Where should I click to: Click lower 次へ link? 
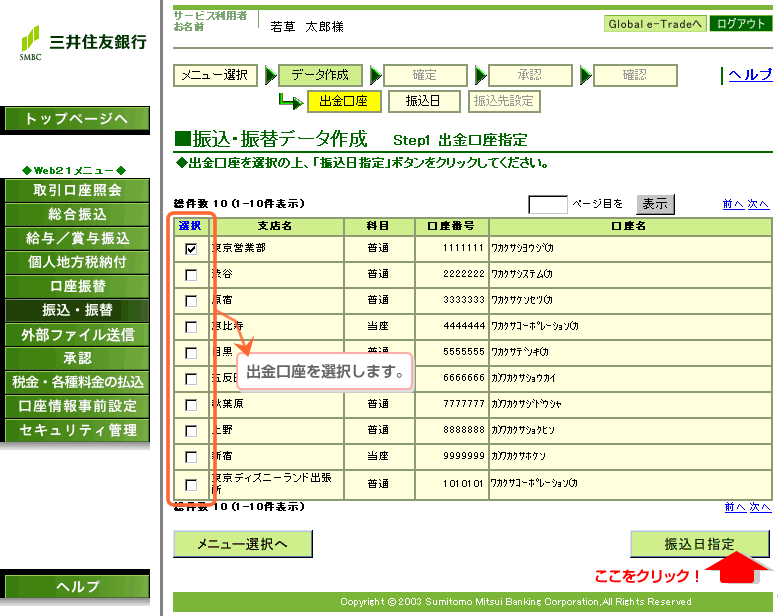point(760,507)
